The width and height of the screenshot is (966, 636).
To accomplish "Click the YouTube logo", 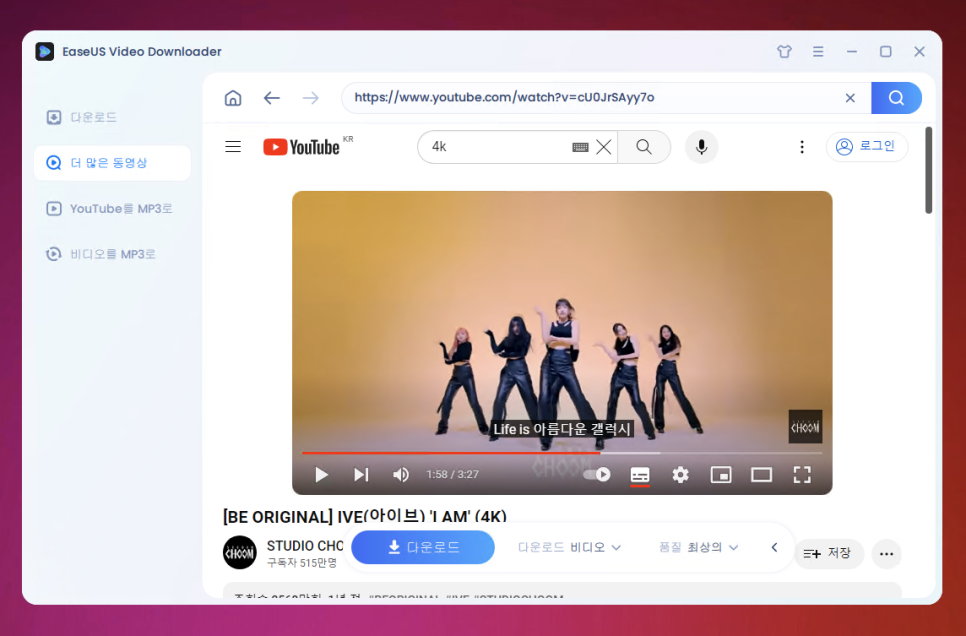I will [x=301, y=147].
